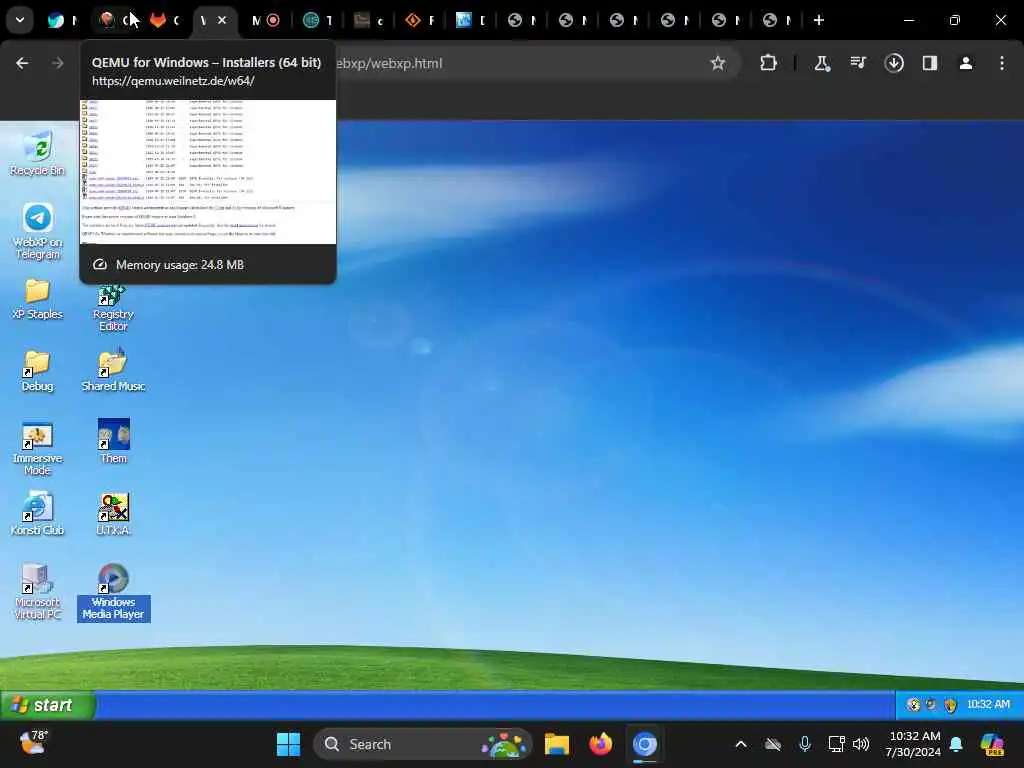Open the media controls toolbar icon
The height and width of the screenshot is (768, 1024).
pos(857,63)
